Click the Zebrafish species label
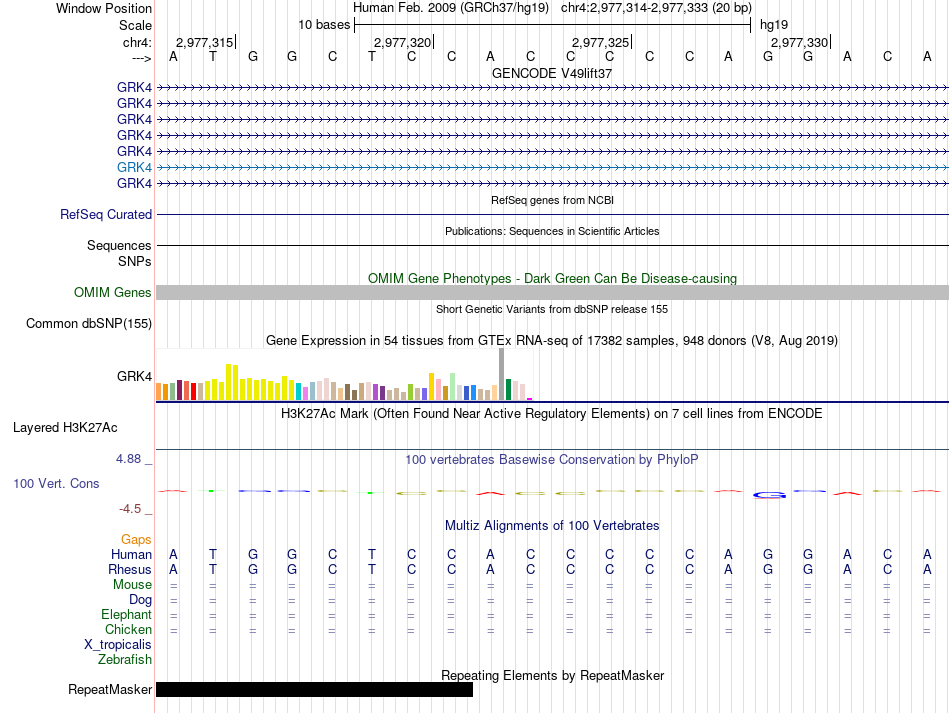The image size is (950, 713). (125, 660)
